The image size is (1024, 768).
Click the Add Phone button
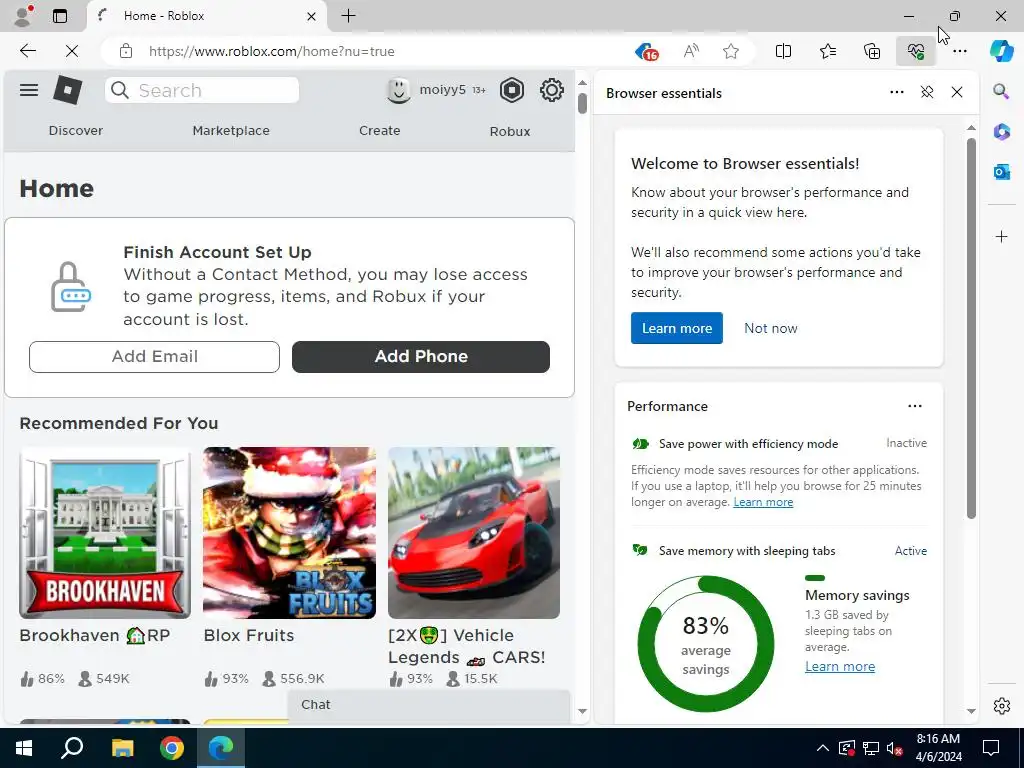[x=421, y=357]
